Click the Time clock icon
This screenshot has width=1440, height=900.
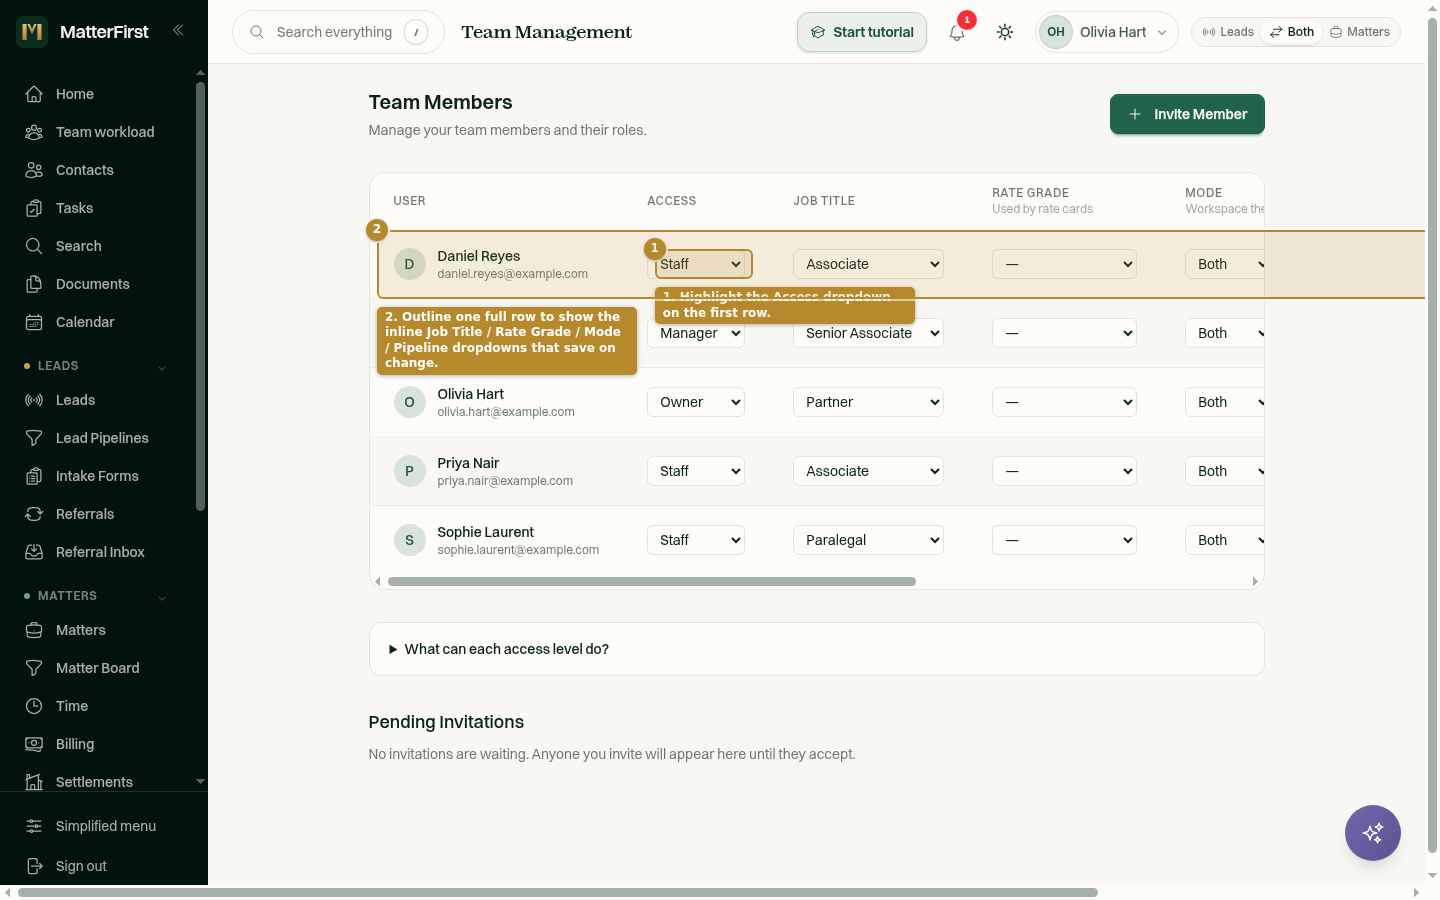34,706
